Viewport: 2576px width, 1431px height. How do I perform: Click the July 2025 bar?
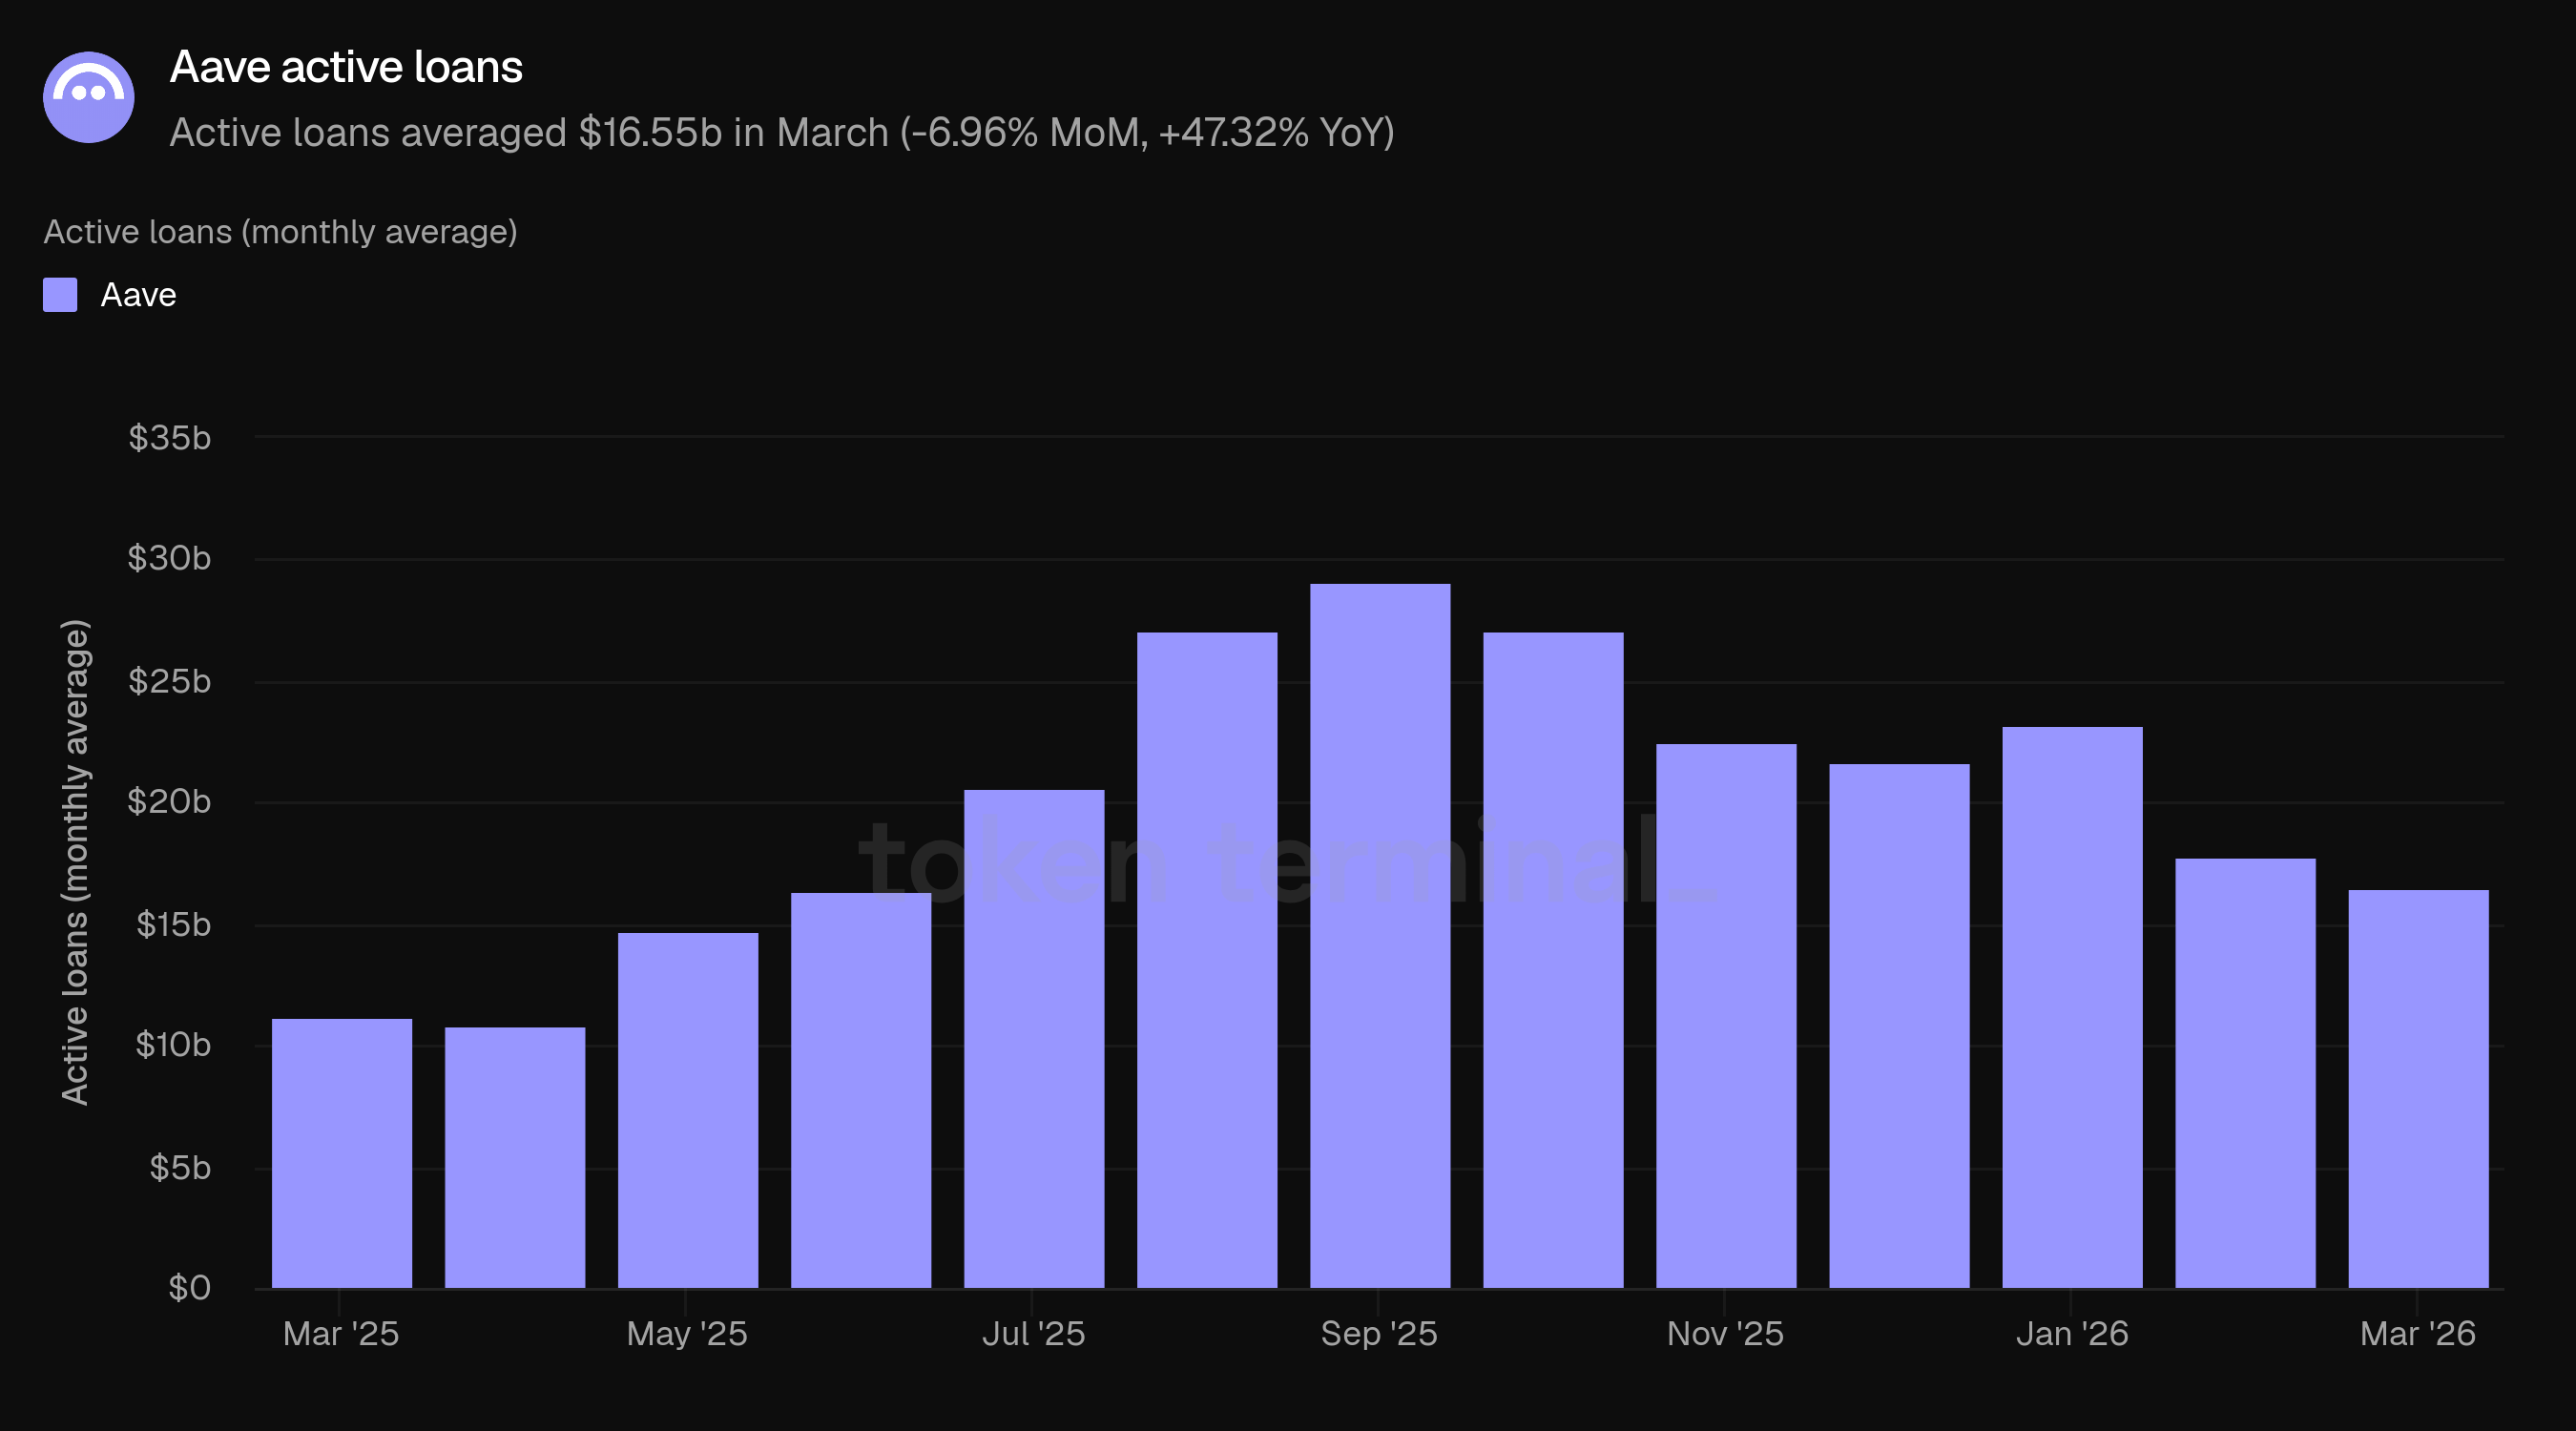(x=1033, y=1038)
